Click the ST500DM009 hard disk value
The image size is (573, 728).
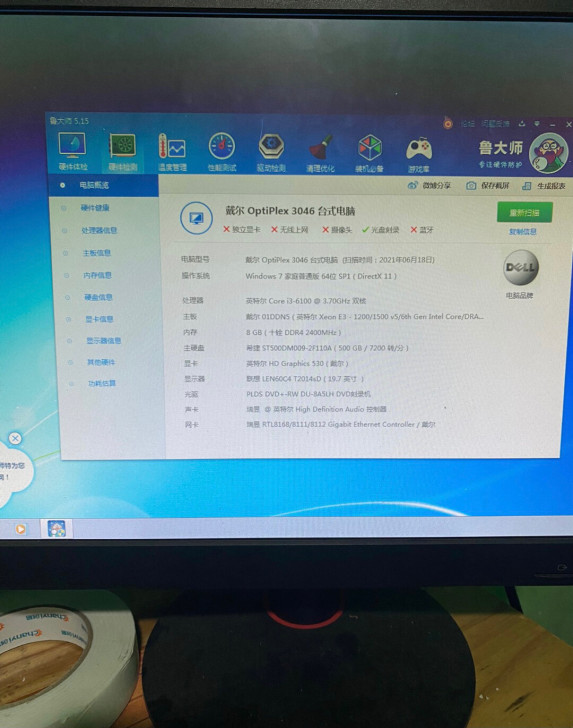point(327,348)
